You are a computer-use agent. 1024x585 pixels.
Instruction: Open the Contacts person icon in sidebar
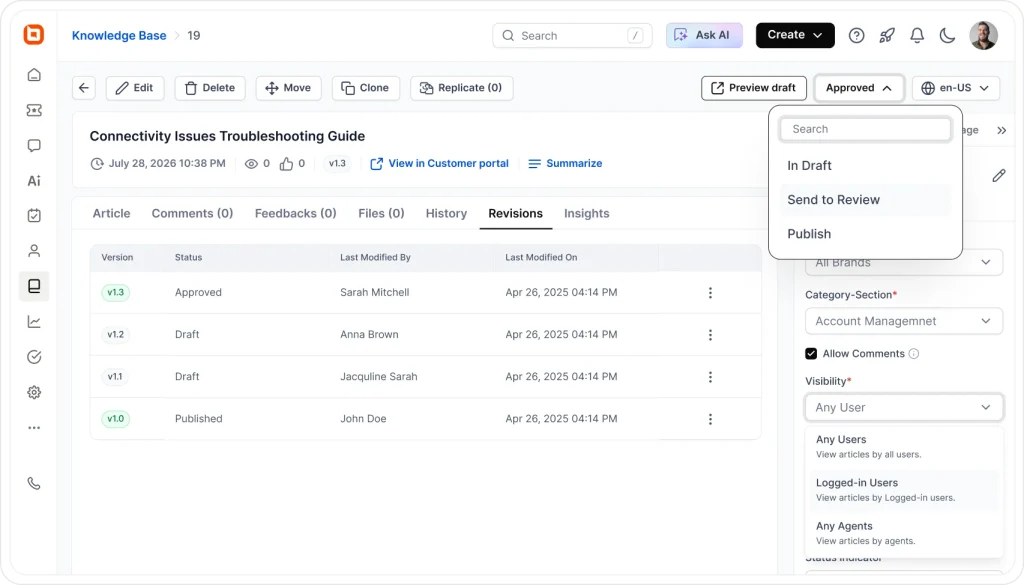34,251
